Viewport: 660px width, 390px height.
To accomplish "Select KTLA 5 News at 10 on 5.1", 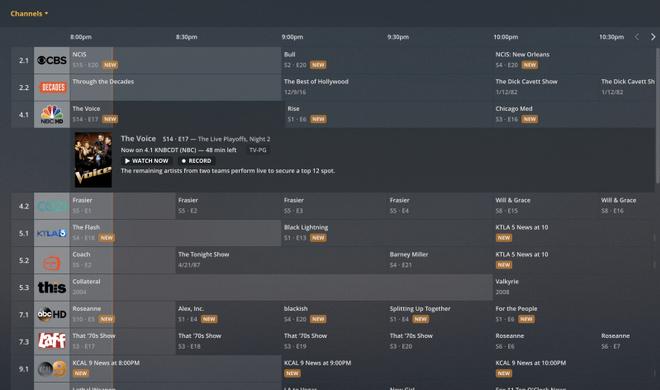I will coord(574,233).
